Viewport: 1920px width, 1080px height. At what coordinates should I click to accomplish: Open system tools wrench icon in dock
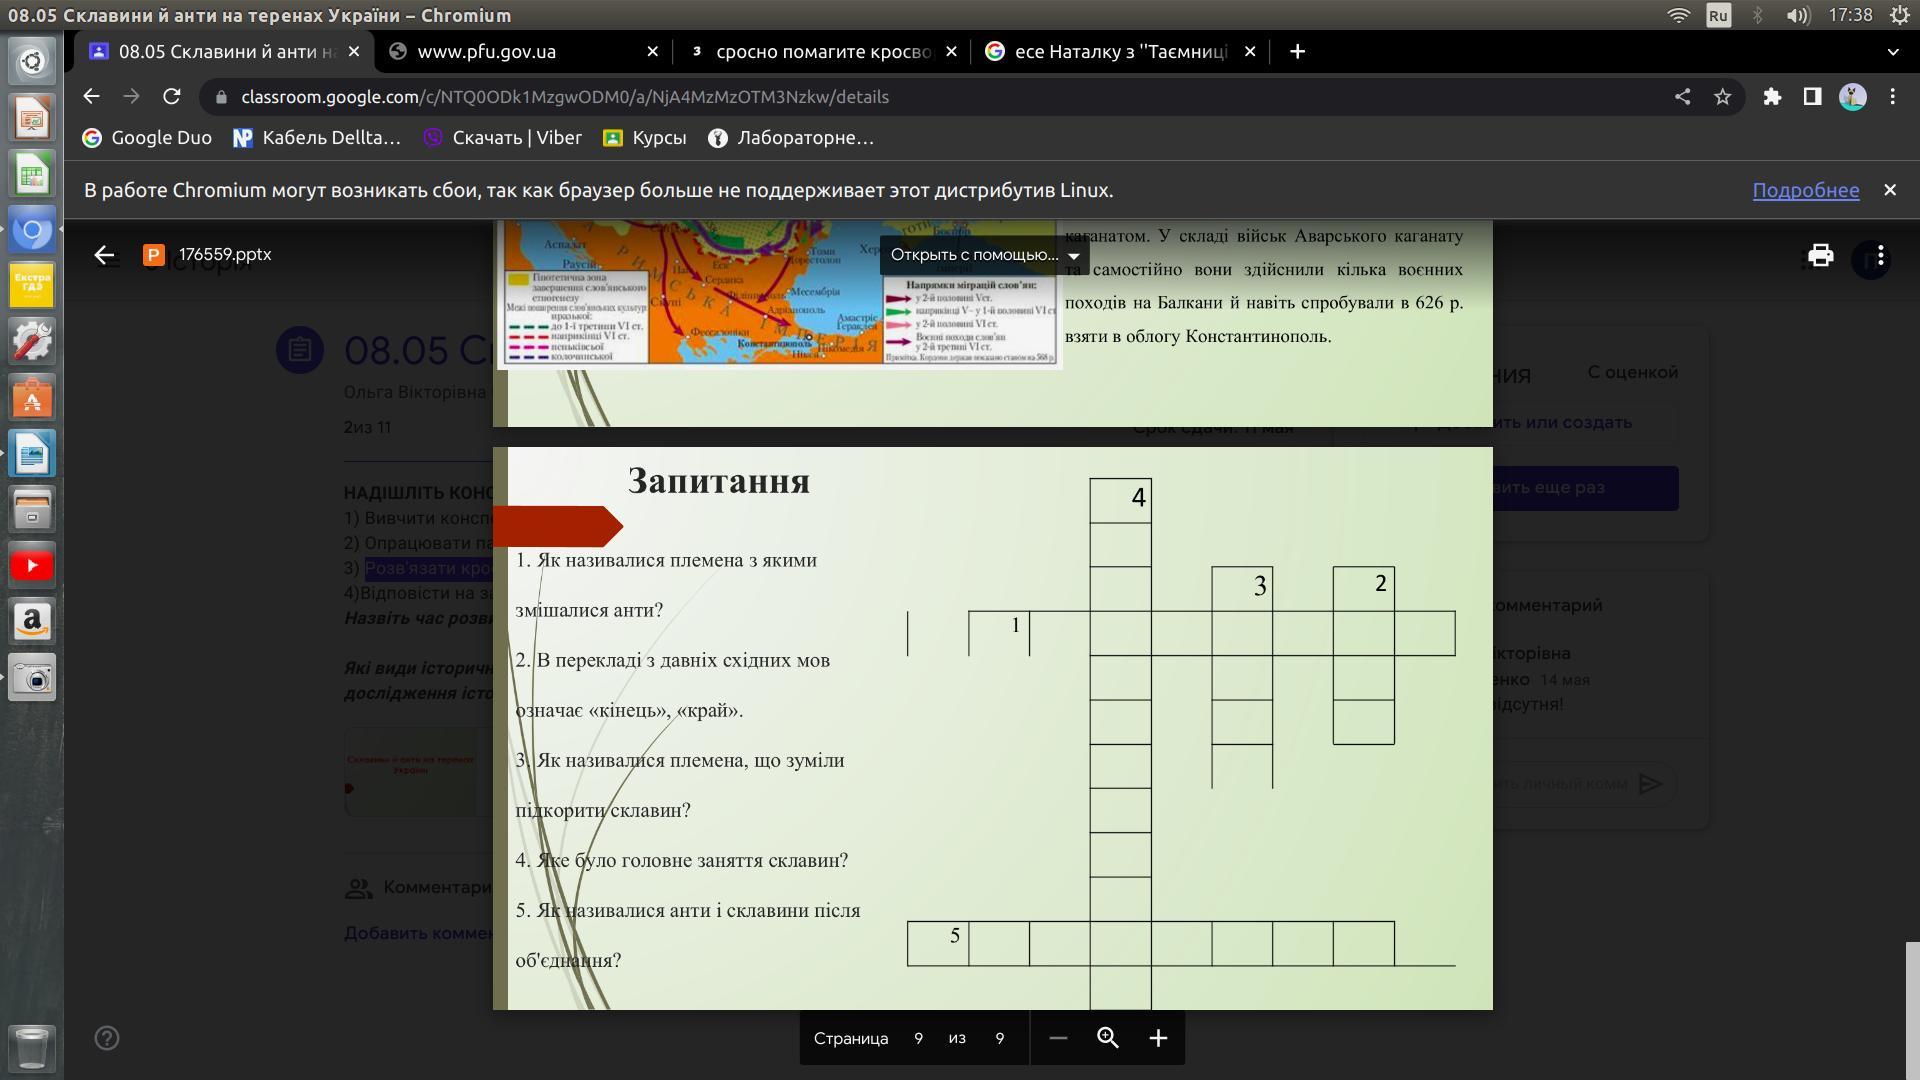[32, 342]
